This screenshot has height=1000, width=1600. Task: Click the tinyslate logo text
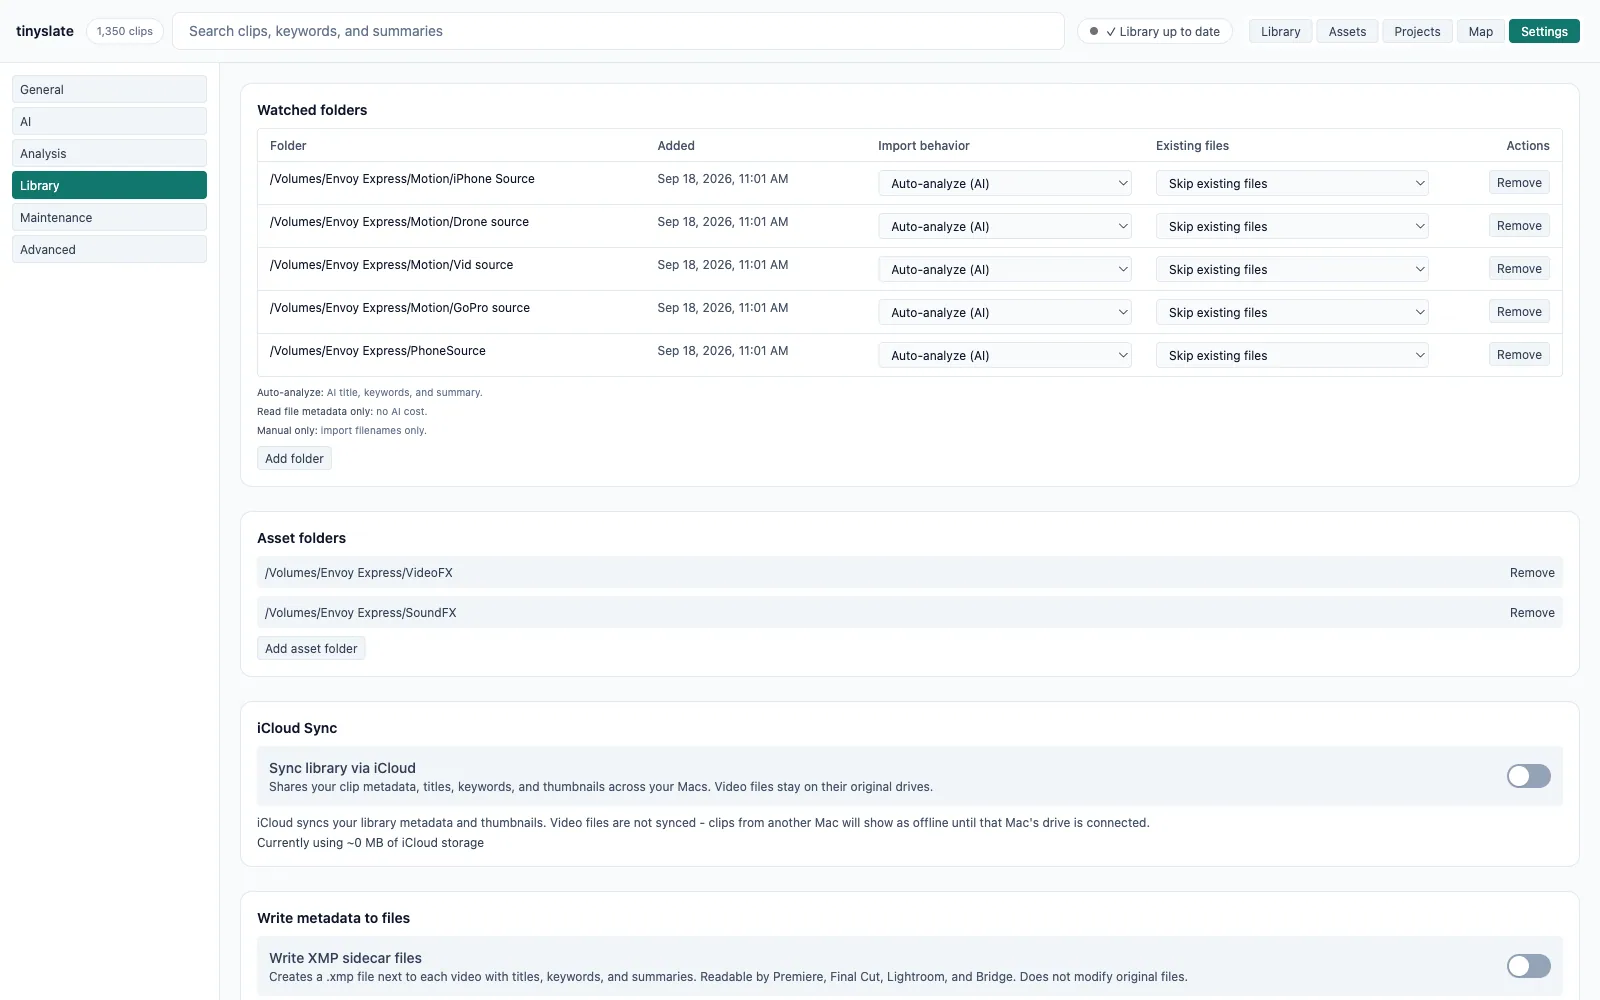point(45,31)
